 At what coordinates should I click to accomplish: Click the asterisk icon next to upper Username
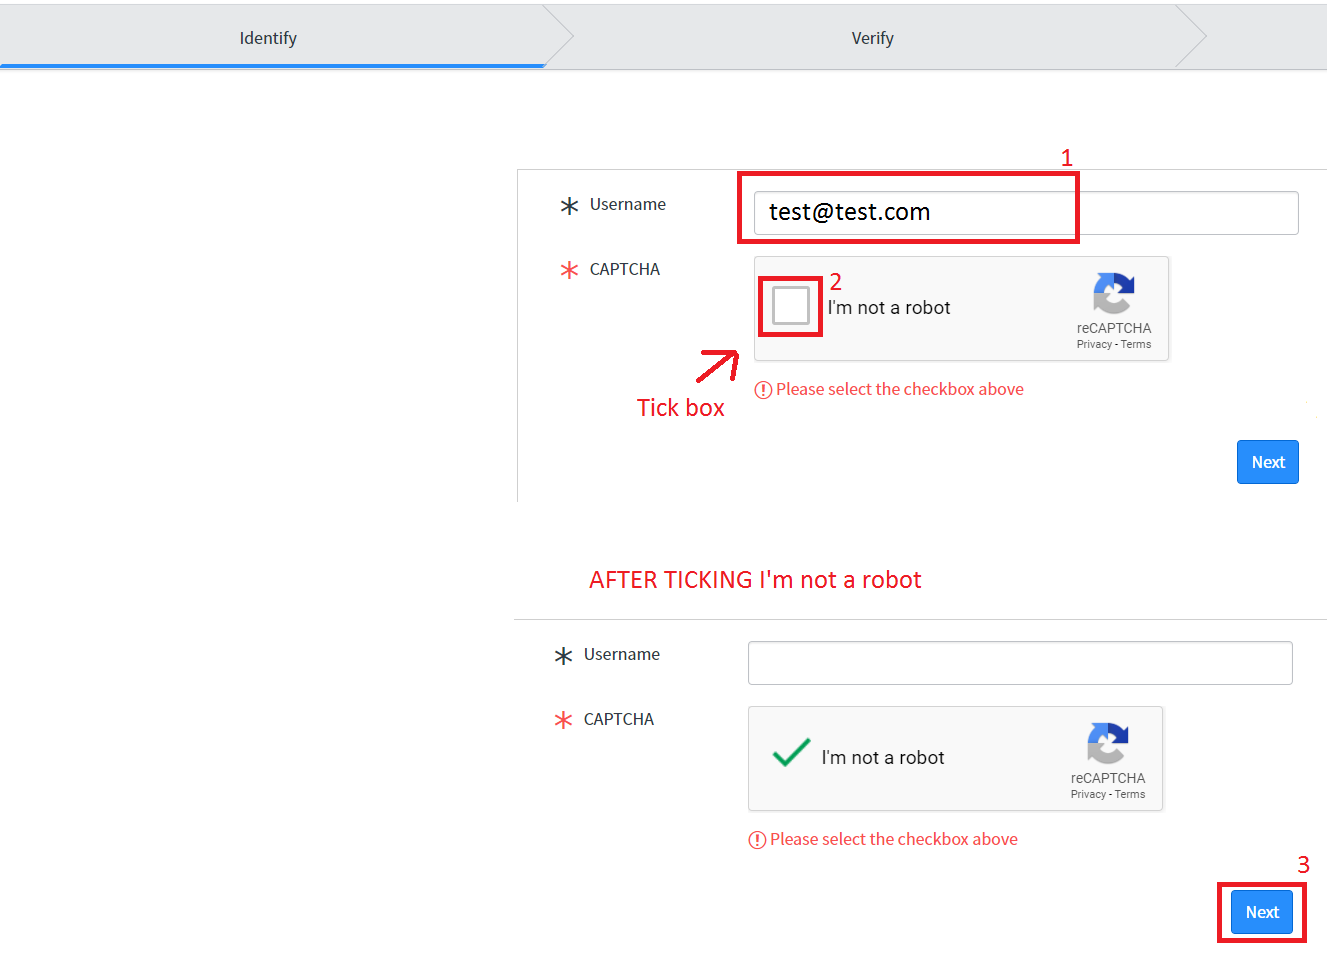tap(569, 206)
